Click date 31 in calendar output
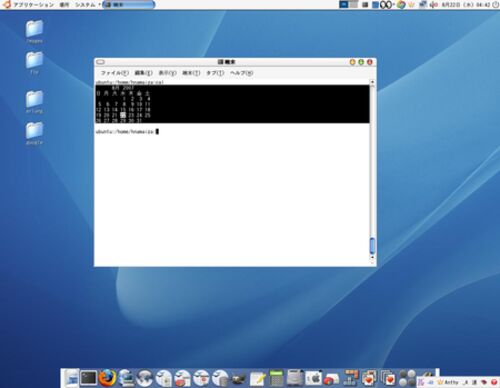The width and height of the screenshot is (500, 388). [139, 121]
